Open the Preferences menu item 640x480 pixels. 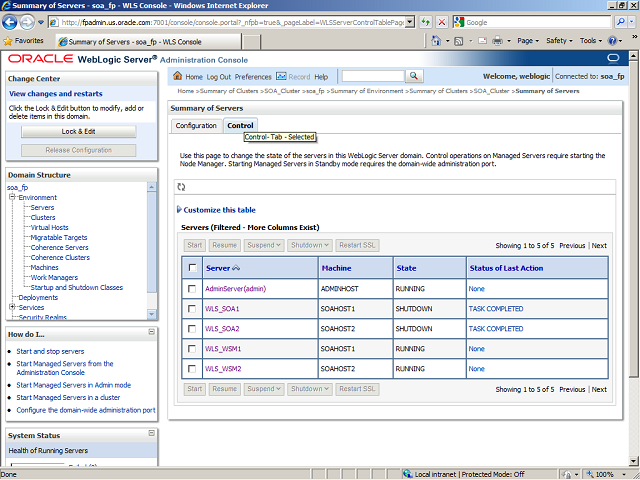pyautogui.click(x=253, y=76)
